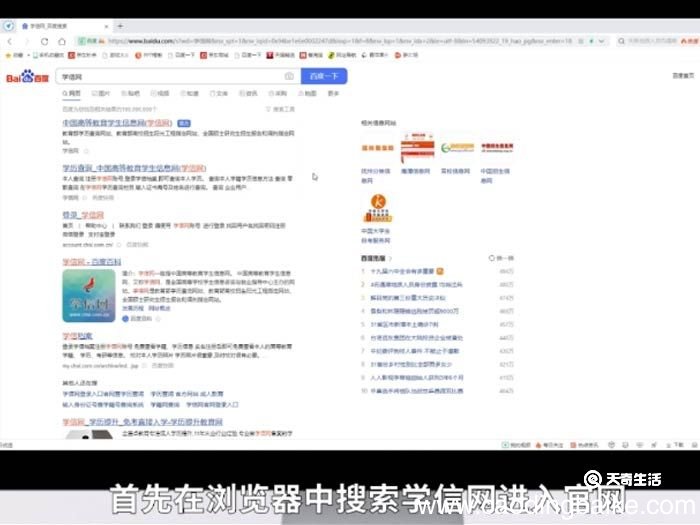700x525 pixels.
Task: Focus the address bar showing the www.baidu.com URL
Action: 339,41
